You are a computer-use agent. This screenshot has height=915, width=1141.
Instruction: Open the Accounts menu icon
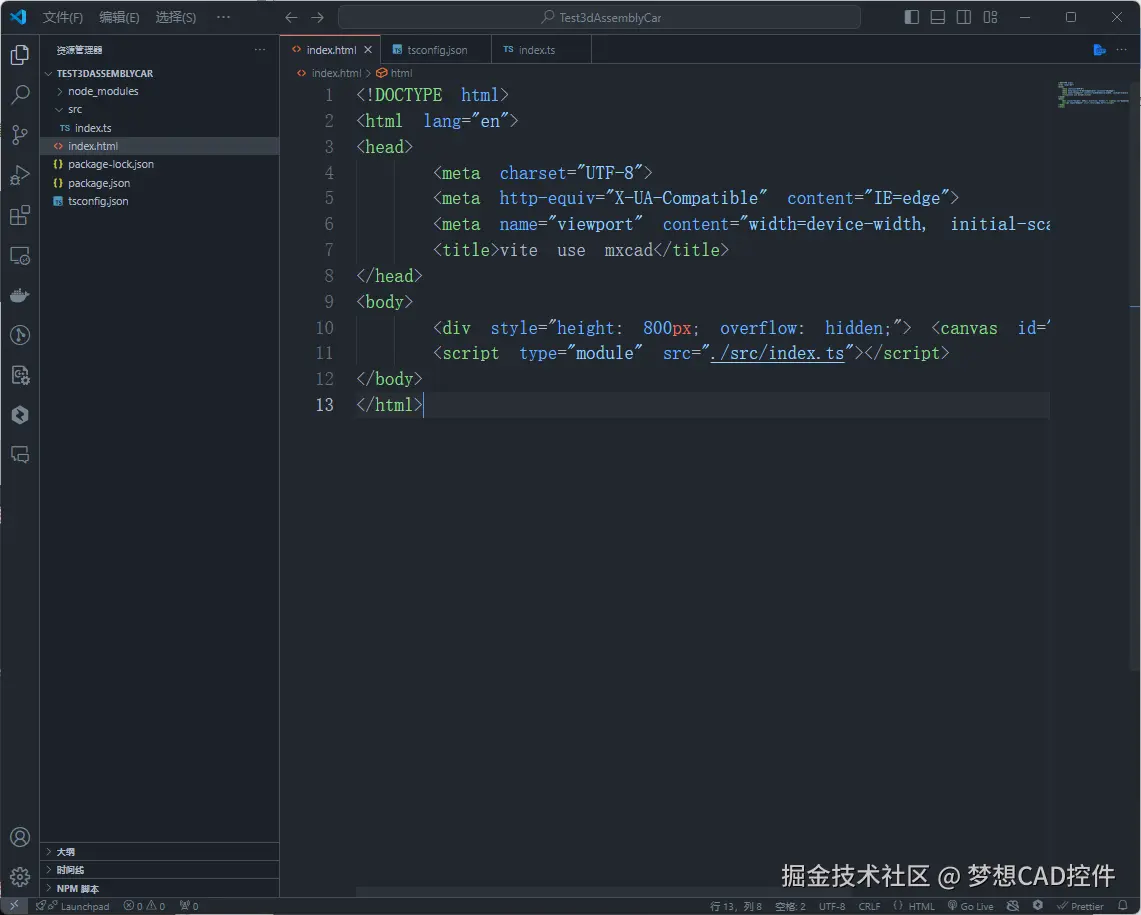point(20,837)
